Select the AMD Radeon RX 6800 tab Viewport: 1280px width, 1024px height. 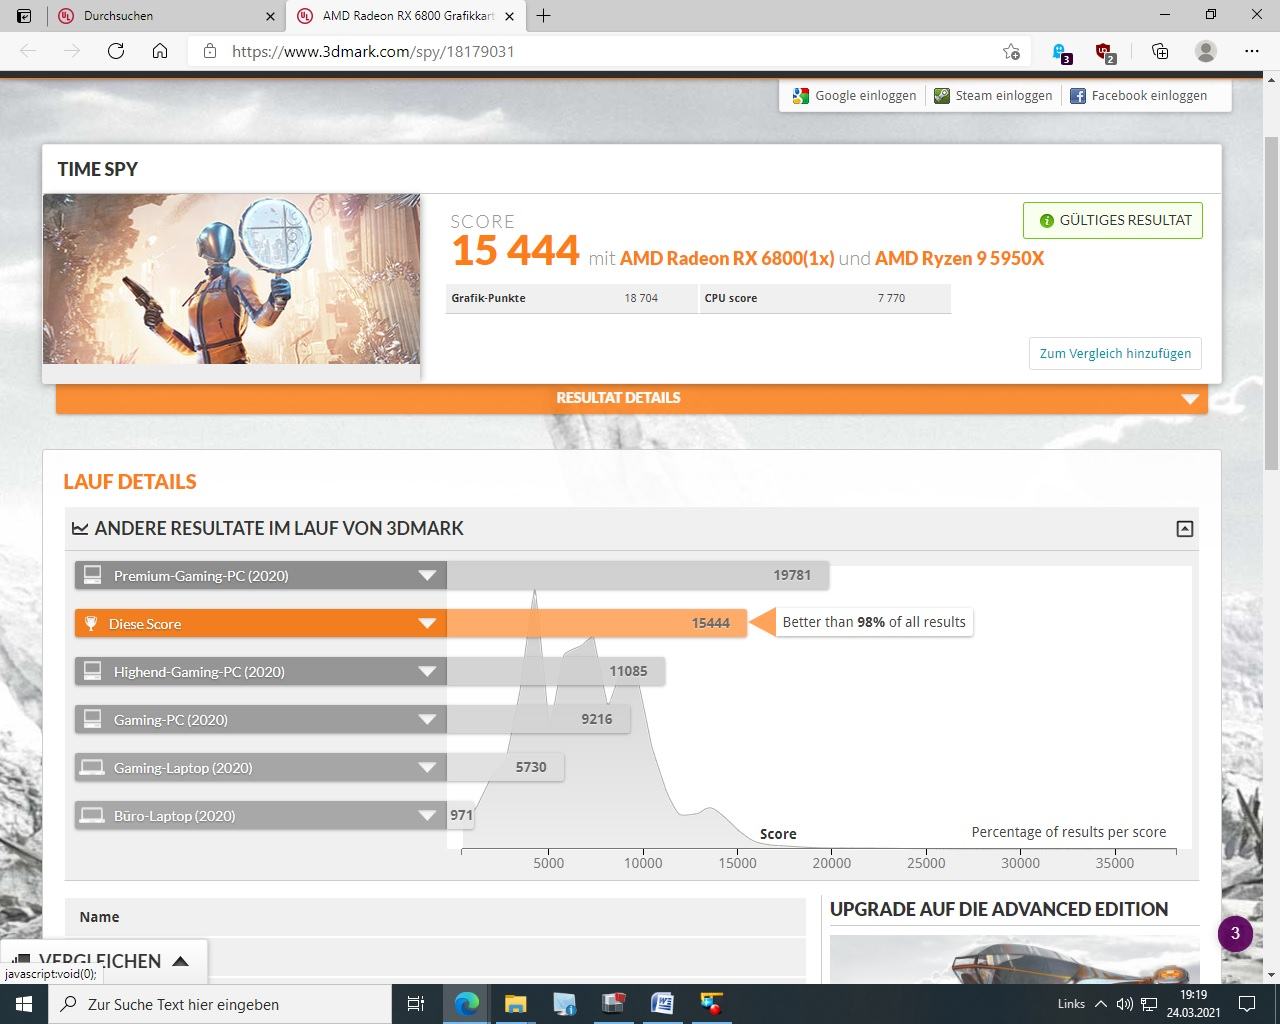coord(407,16)
